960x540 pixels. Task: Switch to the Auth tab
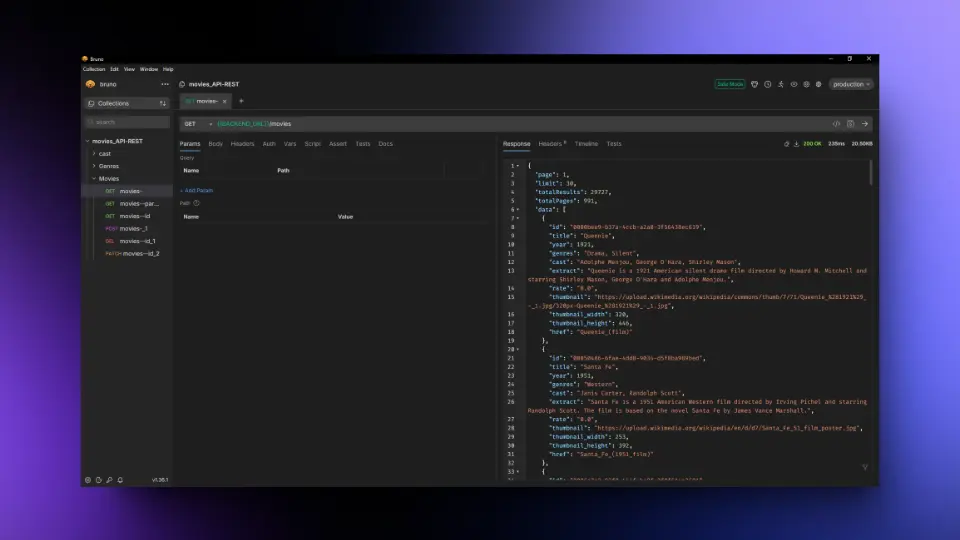(269, 144)
